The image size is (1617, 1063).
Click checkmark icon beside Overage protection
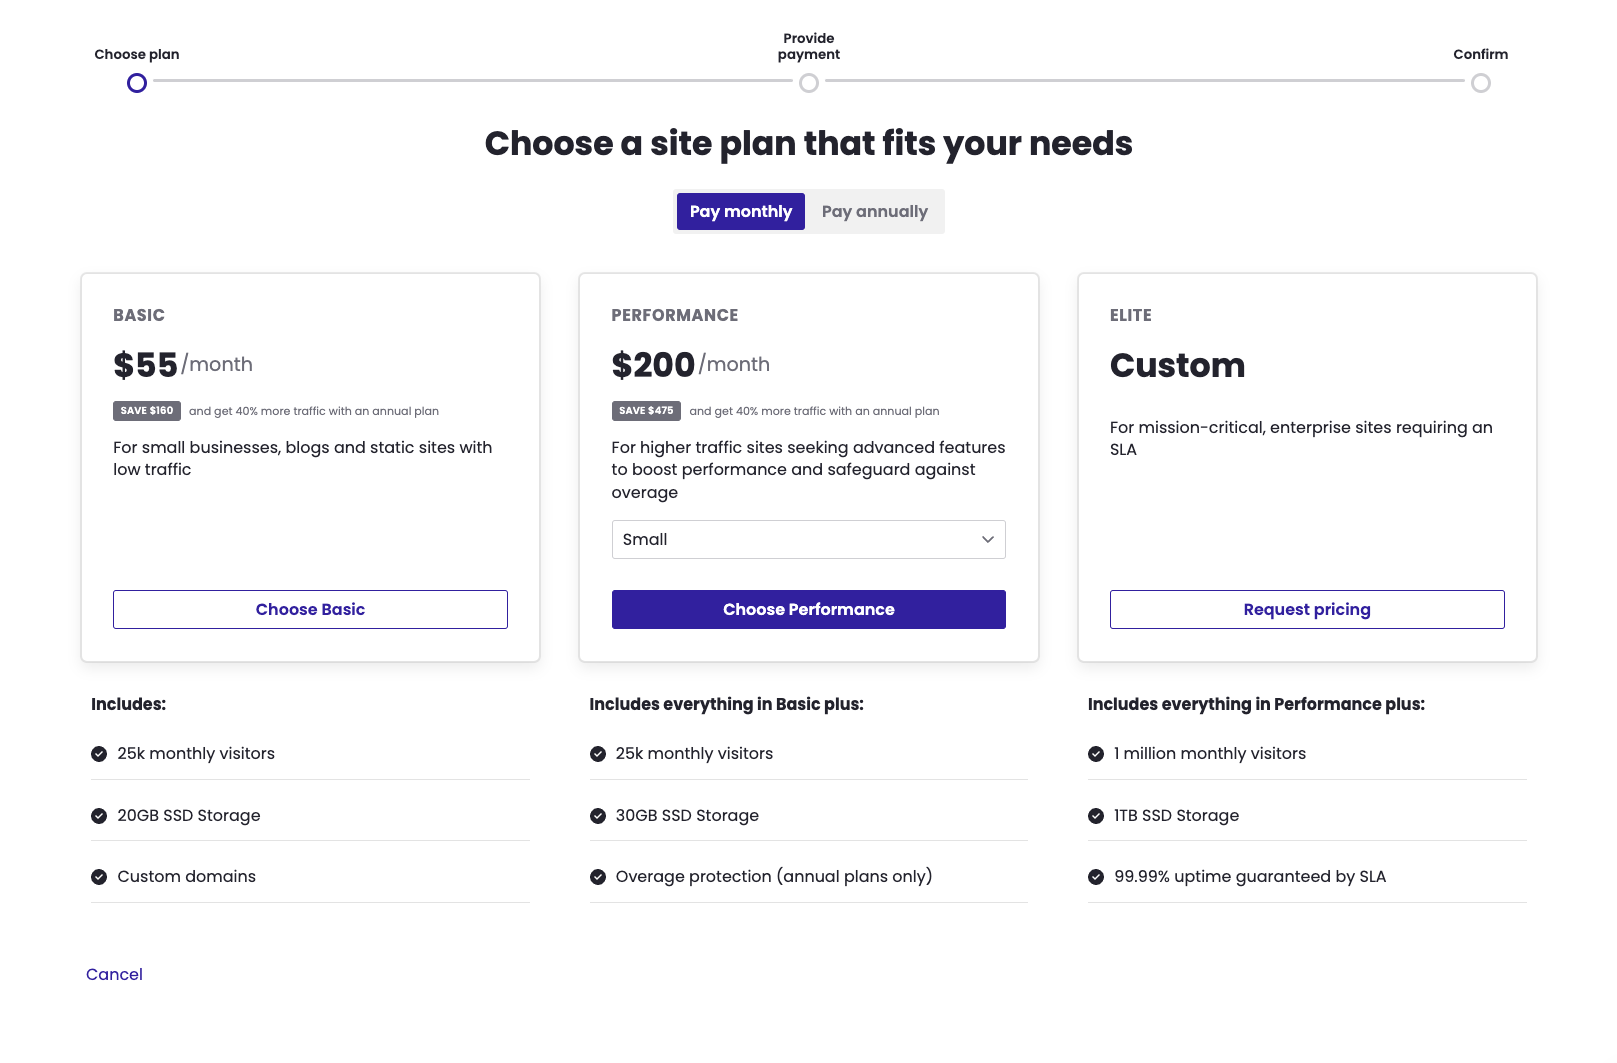click(x=598, y=877)
